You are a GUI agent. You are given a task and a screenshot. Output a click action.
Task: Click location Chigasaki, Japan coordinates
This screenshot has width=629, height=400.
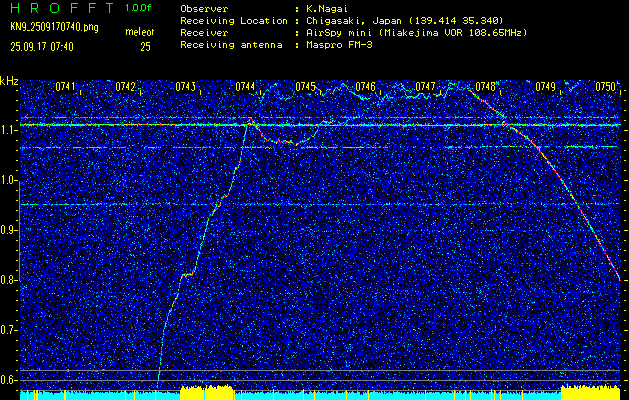tap(405, 21)
